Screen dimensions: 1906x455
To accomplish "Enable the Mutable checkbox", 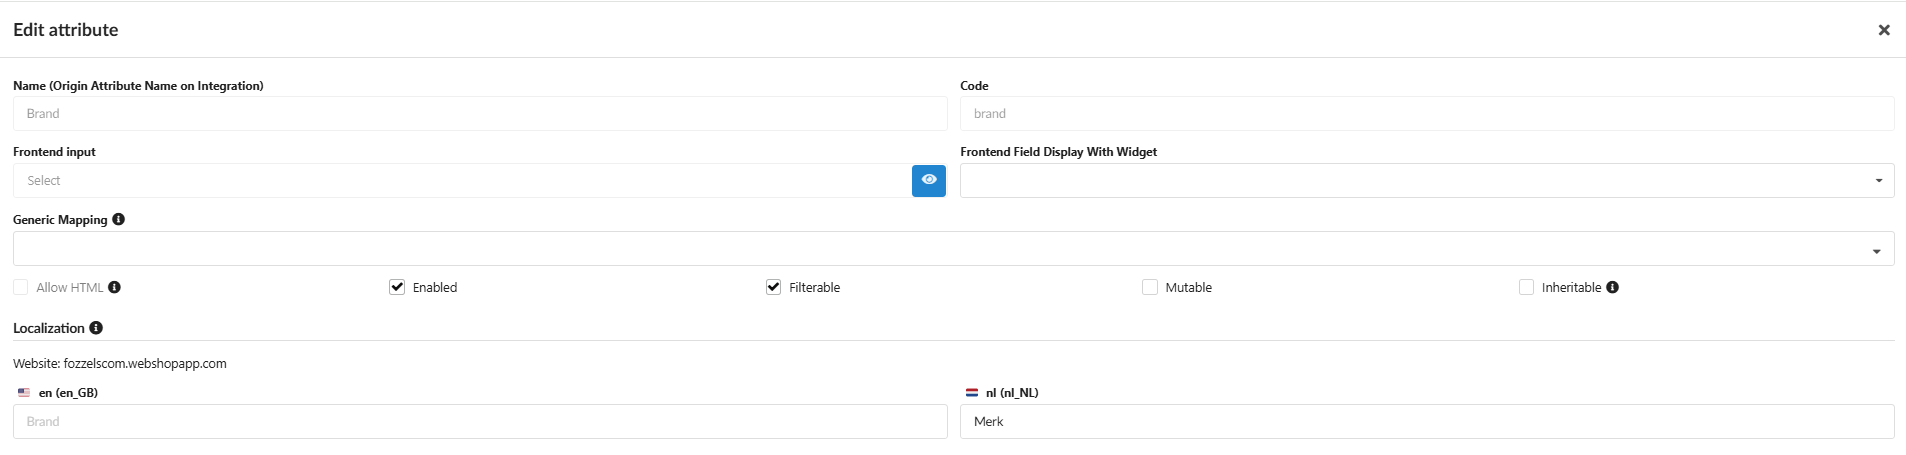I will coord(1149,287).
